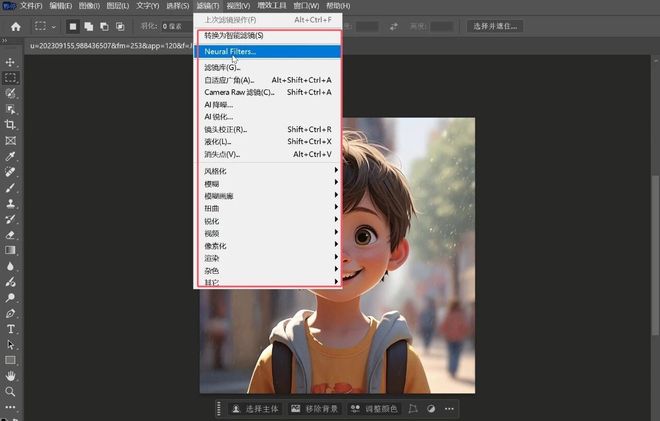Select the History Brush tool
The width and height of the screenshot is (660, 421).
click(x=10, y=219)
